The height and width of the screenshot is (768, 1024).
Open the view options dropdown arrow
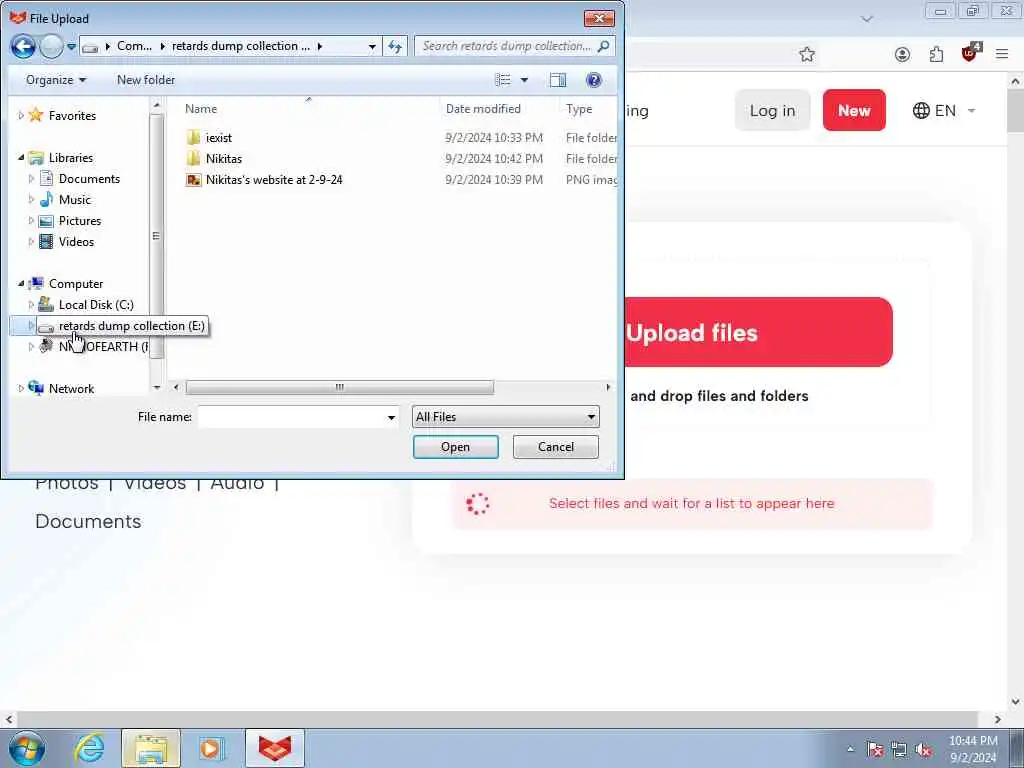[524, 80]
